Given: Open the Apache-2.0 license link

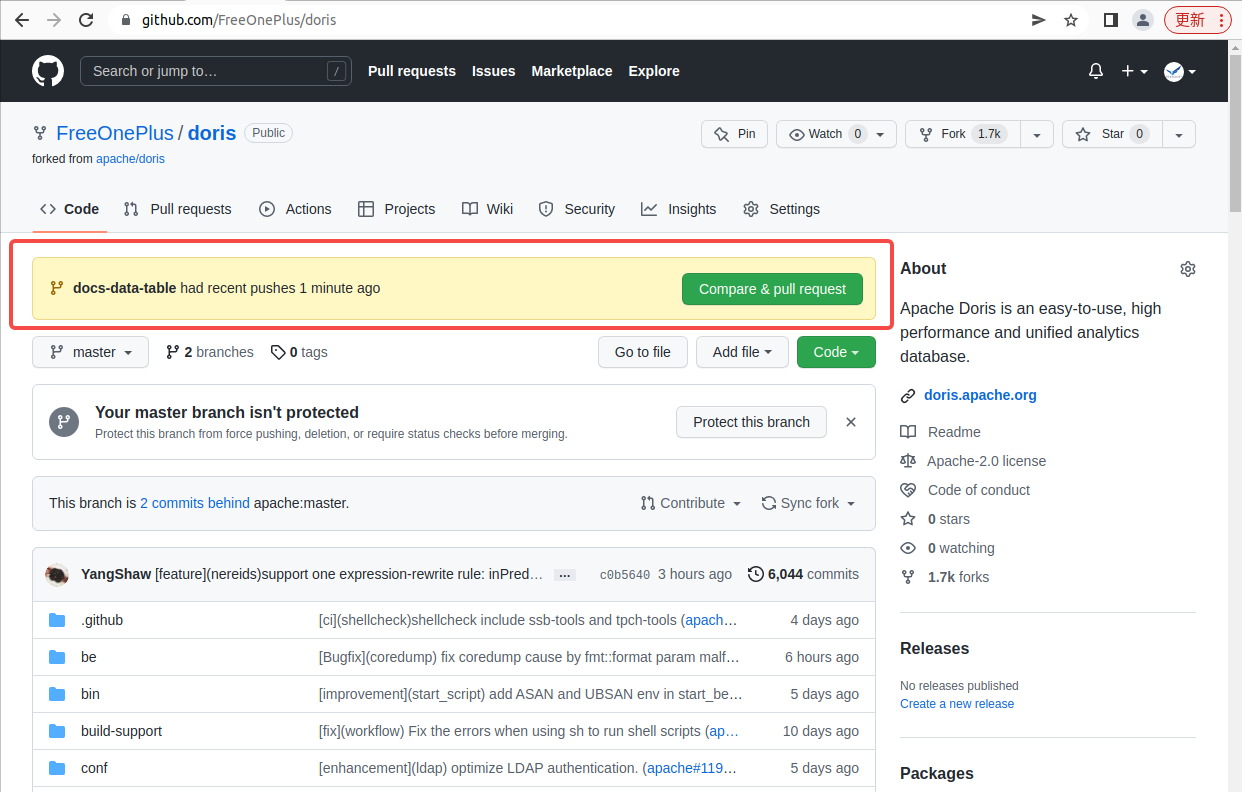Looking at the screenshot, I should tap(986, 461).
